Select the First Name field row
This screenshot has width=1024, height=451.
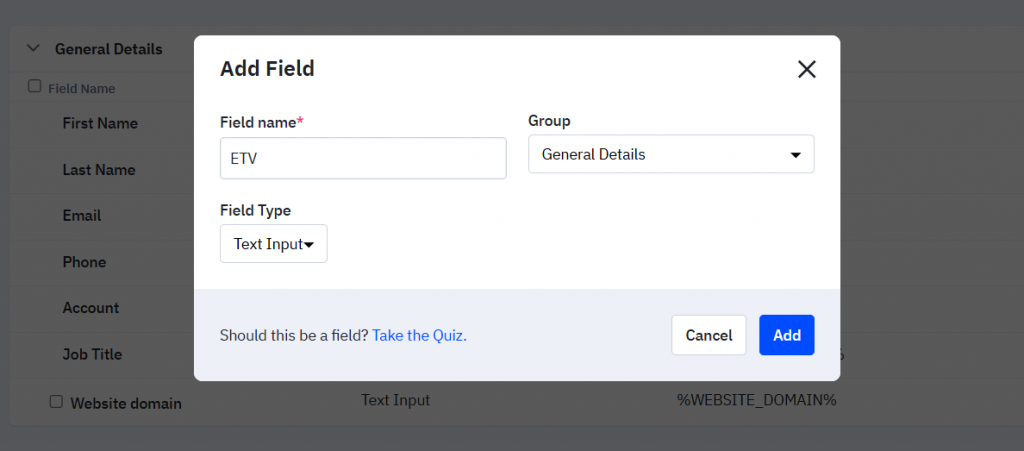100,123
